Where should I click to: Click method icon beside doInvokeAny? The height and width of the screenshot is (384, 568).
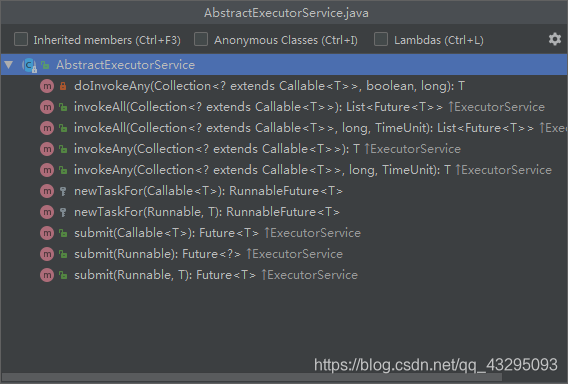pos(47,86)
